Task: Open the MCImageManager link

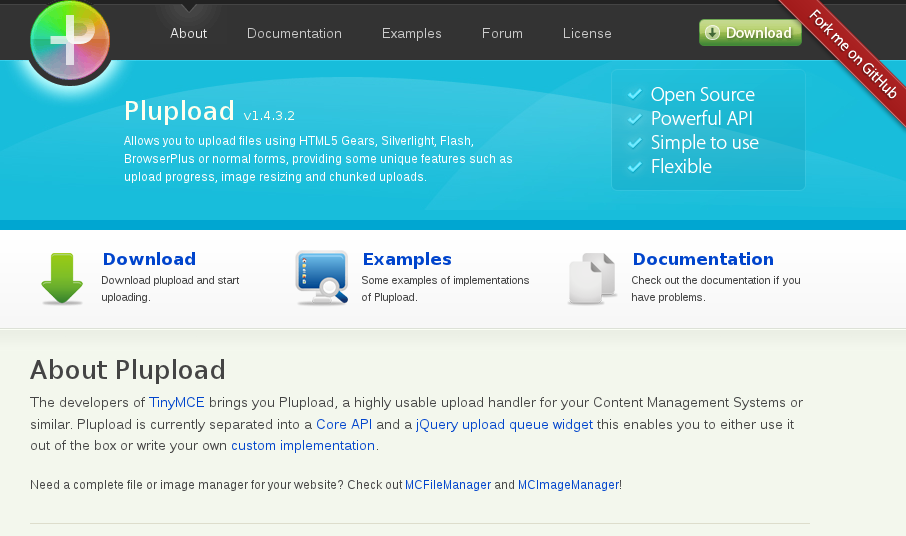Action: 568,485
